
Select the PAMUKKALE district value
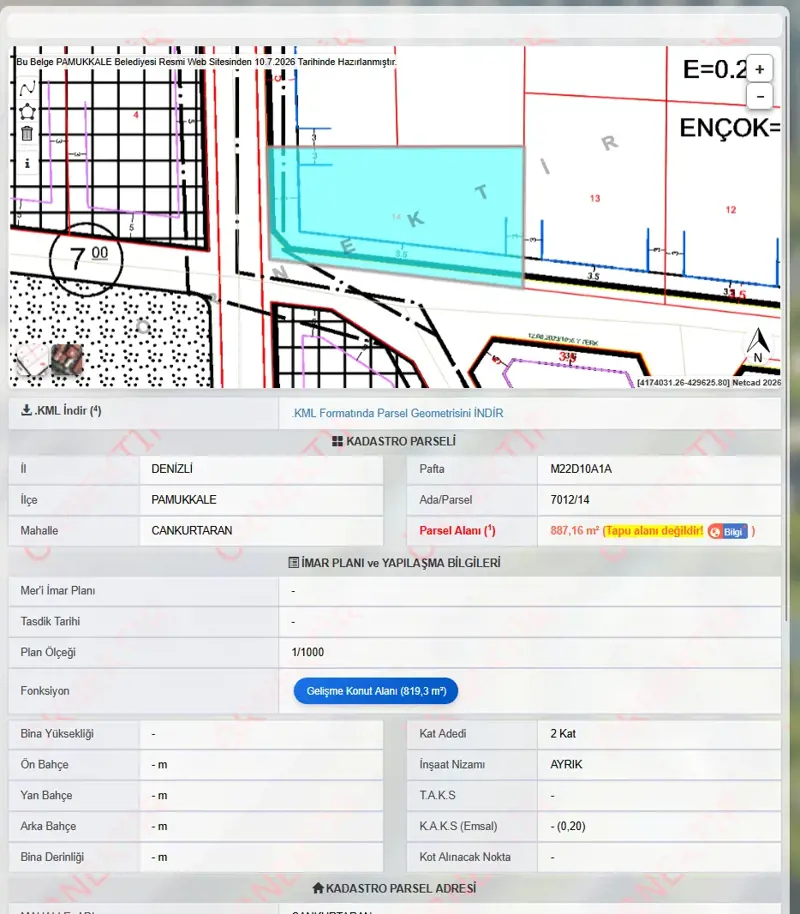[184, 500]
